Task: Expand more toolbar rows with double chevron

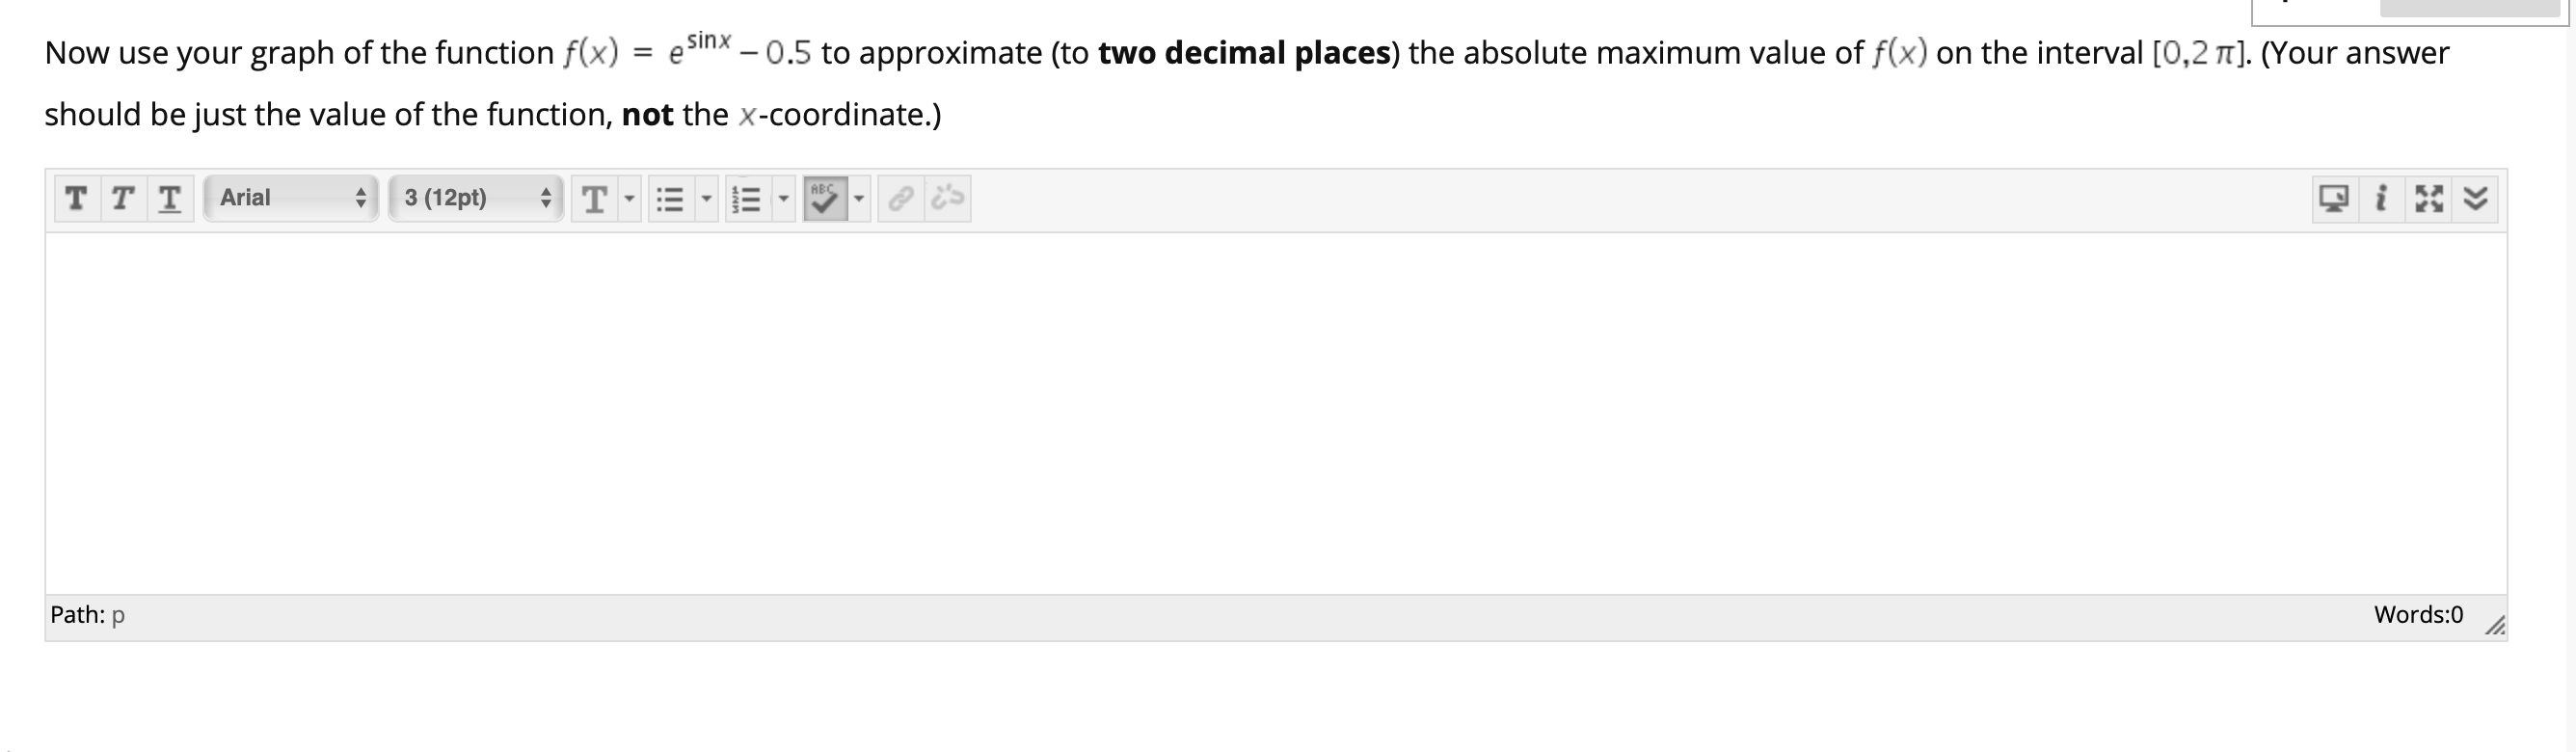Action: (2476, 198)
